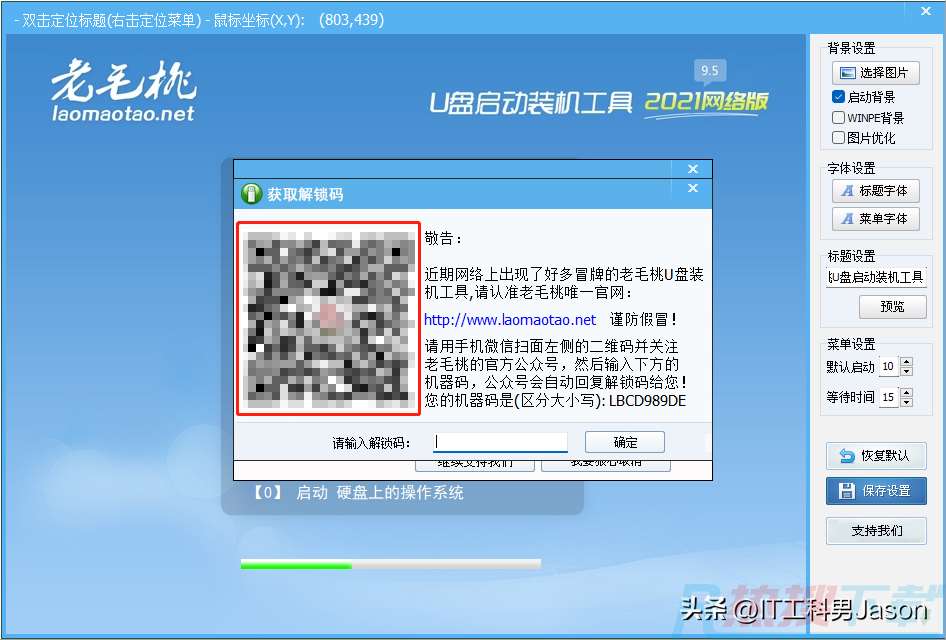Click the 9.5 version bubble
This screenshot has height=640, width=946.
pos(710,72)
